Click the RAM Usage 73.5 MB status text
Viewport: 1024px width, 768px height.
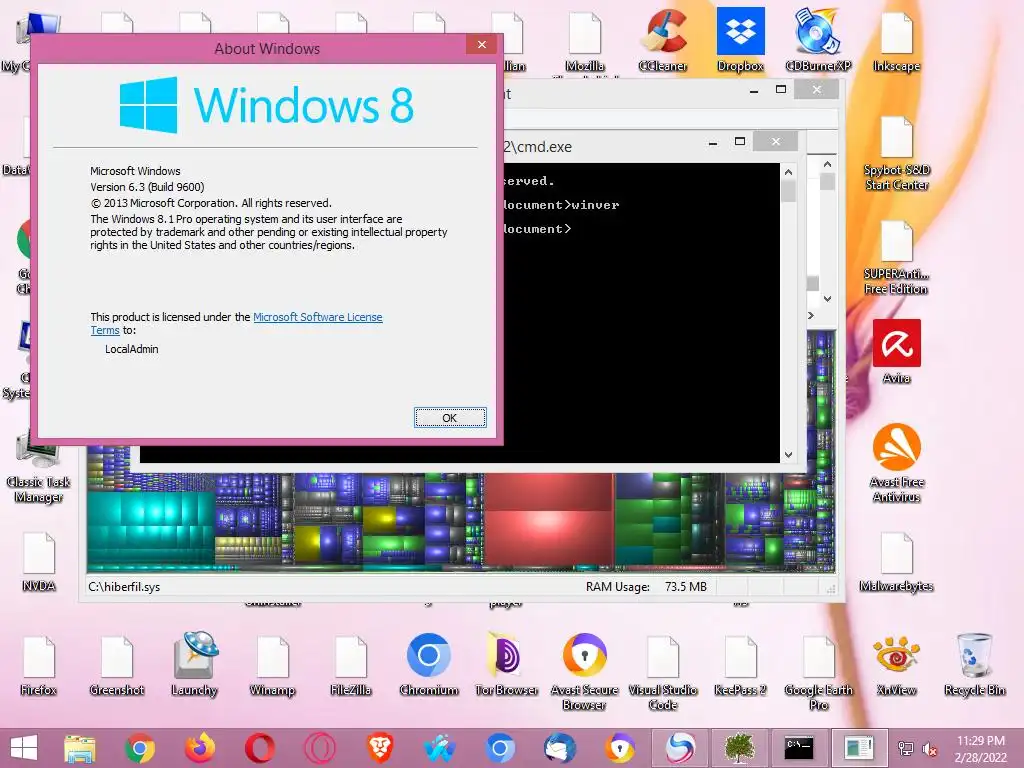tap(646, 586)
